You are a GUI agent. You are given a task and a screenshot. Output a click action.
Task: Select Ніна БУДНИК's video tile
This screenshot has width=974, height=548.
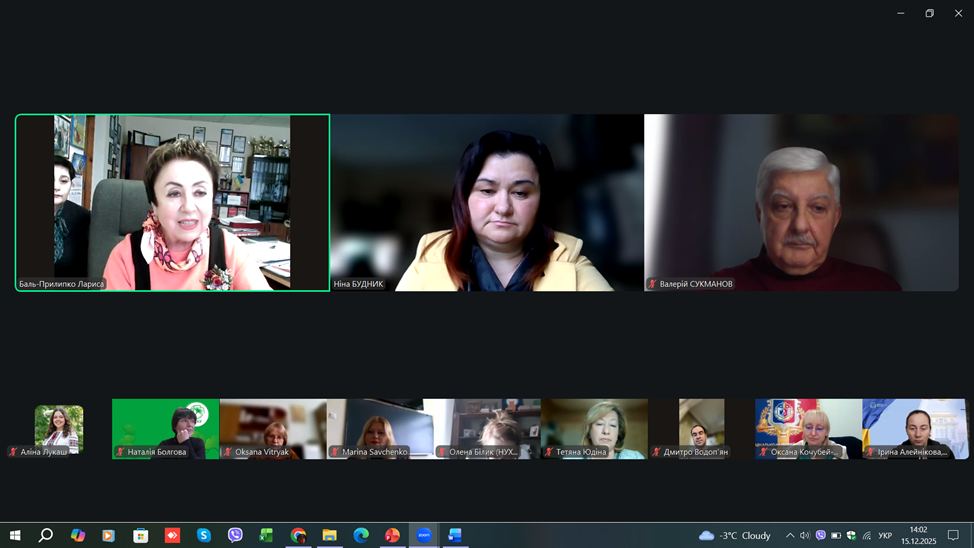487,202
